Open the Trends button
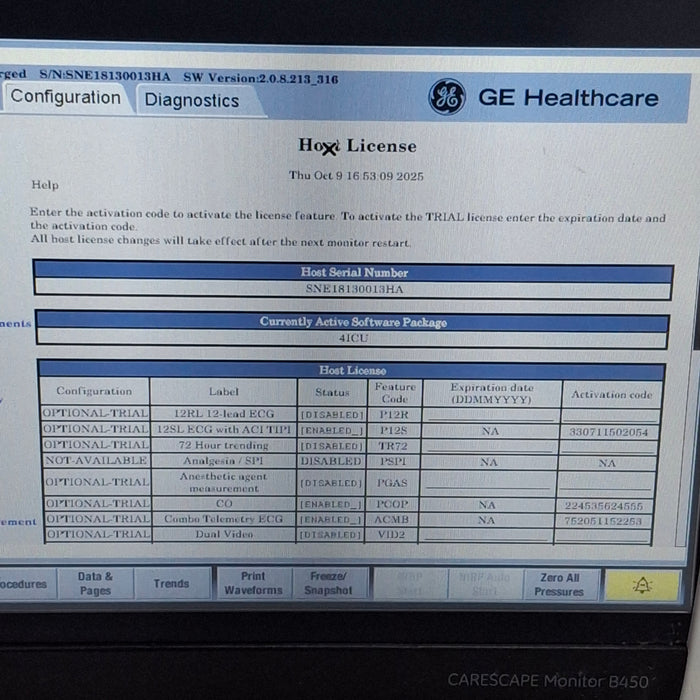 point(171,583)
